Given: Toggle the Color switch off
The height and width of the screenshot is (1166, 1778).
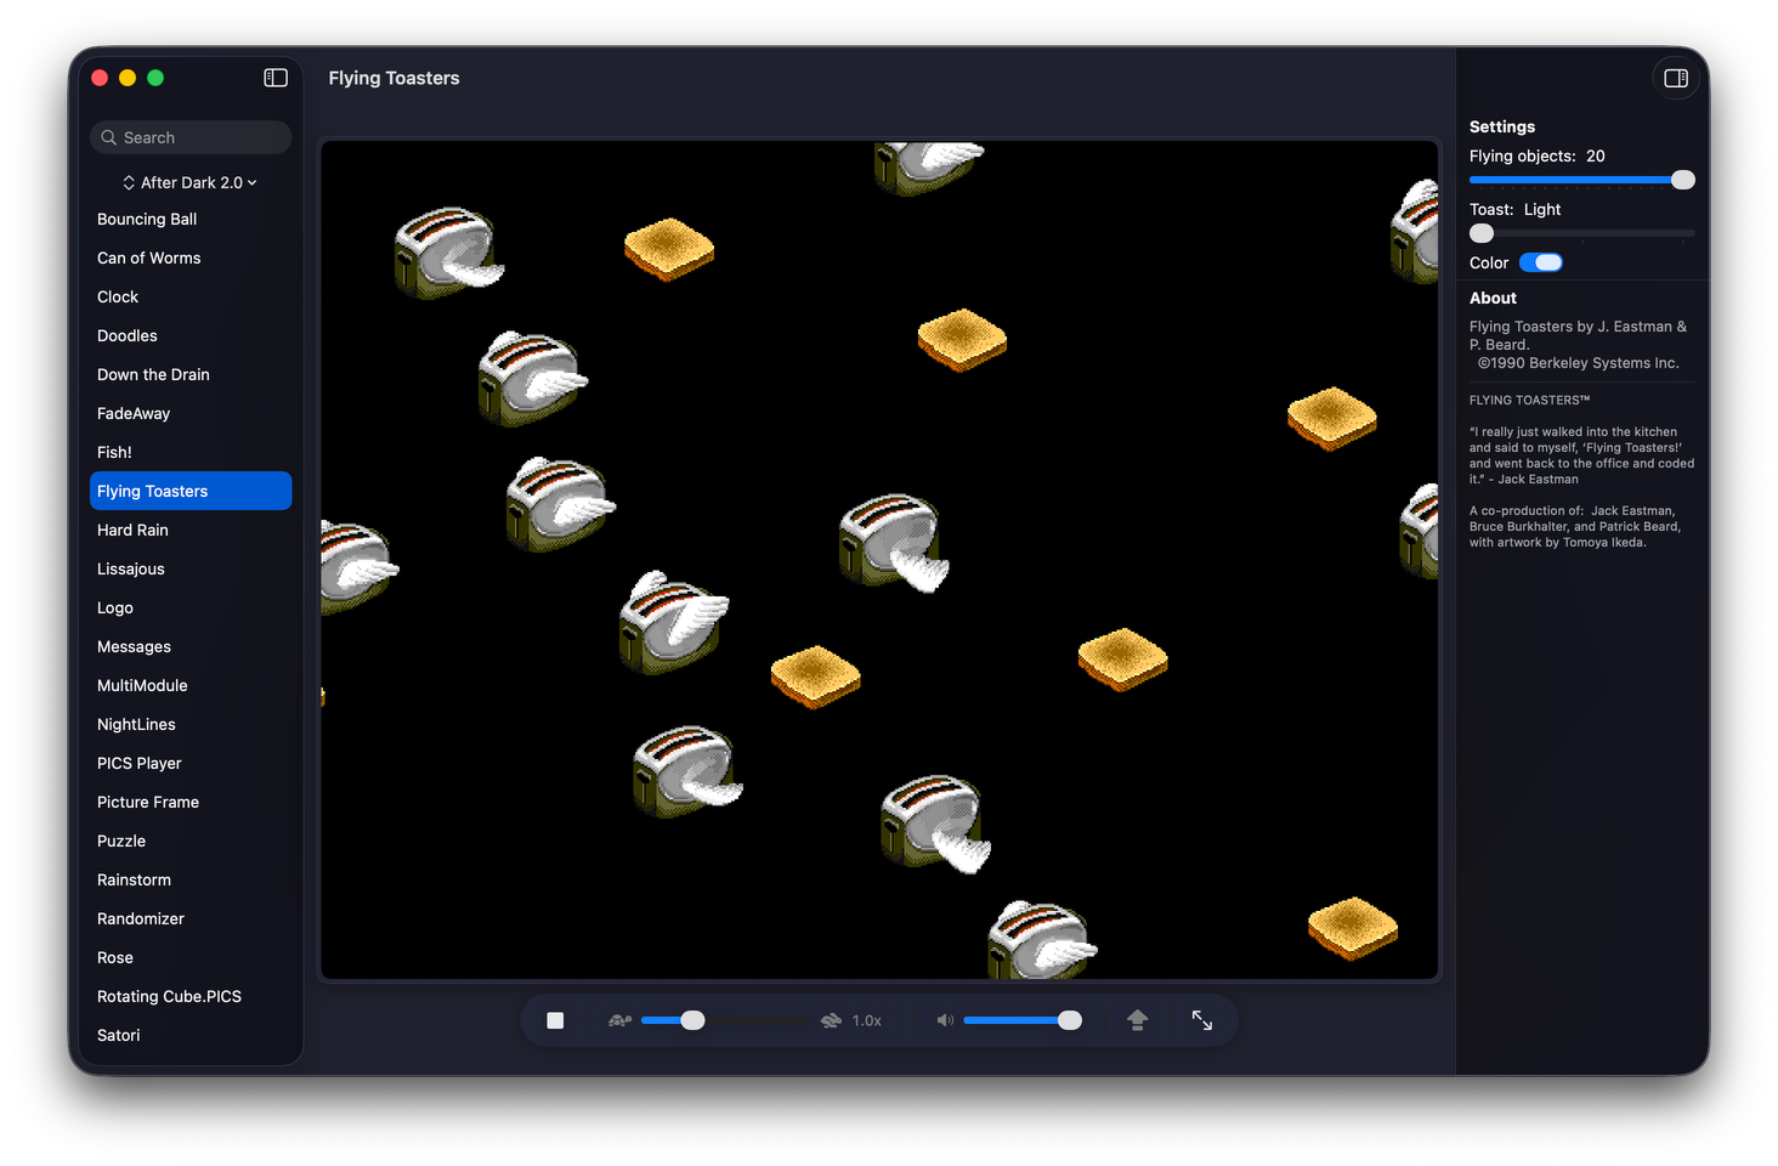Looking at the screenshot, I should 1540,263.
